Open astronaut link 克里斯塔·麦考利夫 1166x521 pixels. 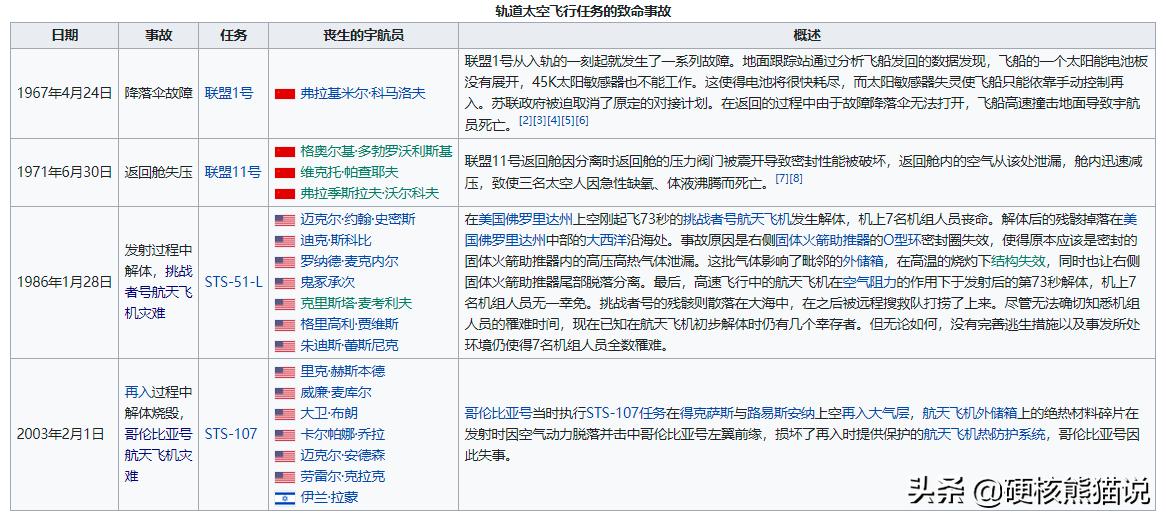(355, 304)
